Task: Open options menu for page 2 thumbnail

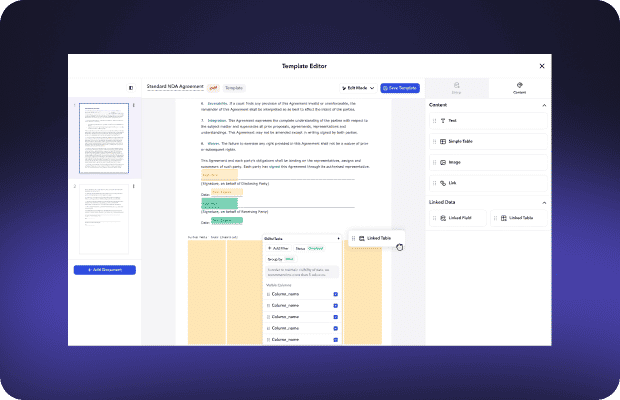Action: [x=134, y=186]
